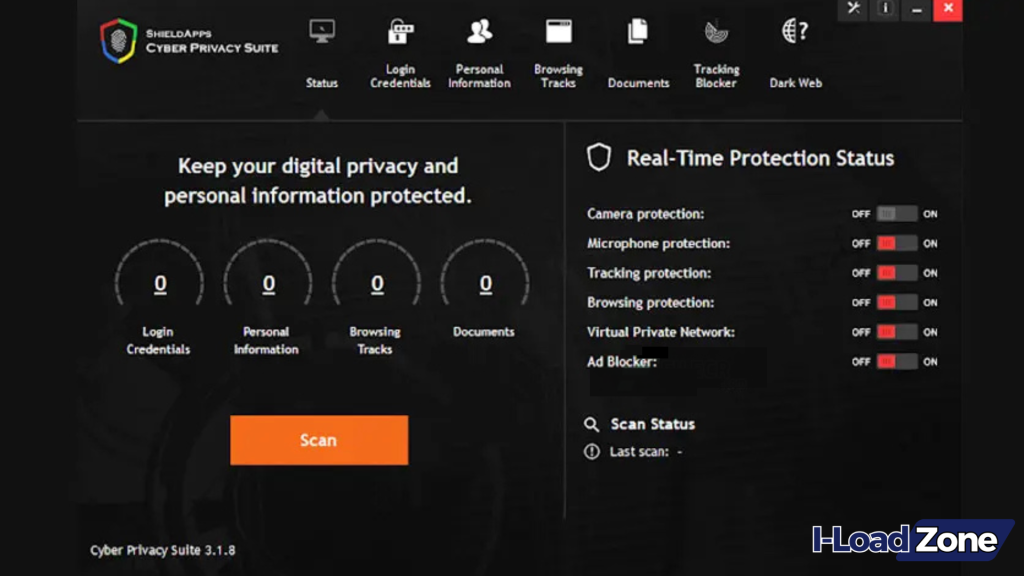1024x576 pixels.
Task: Select the Tracking Blocker orange icon
Action: click(x=715, y=31)
